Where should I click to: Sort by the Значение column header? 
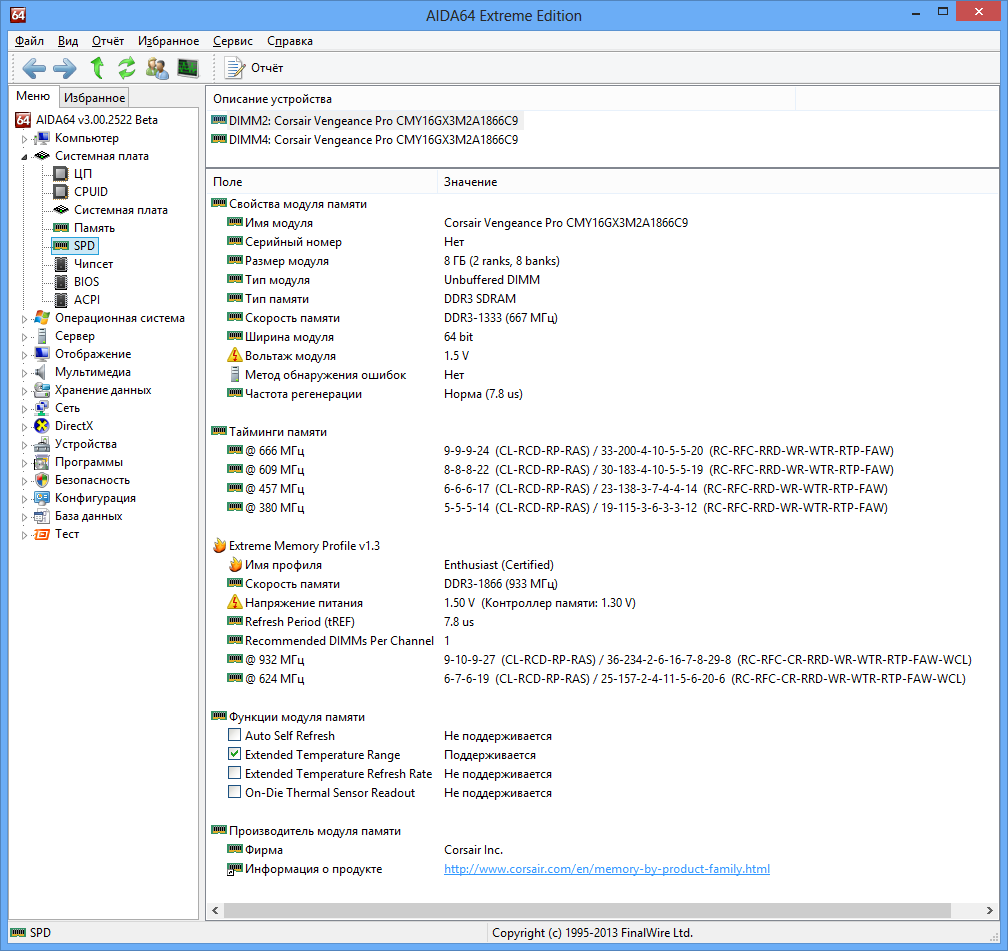pyautogui.click(x=717, y=182)
